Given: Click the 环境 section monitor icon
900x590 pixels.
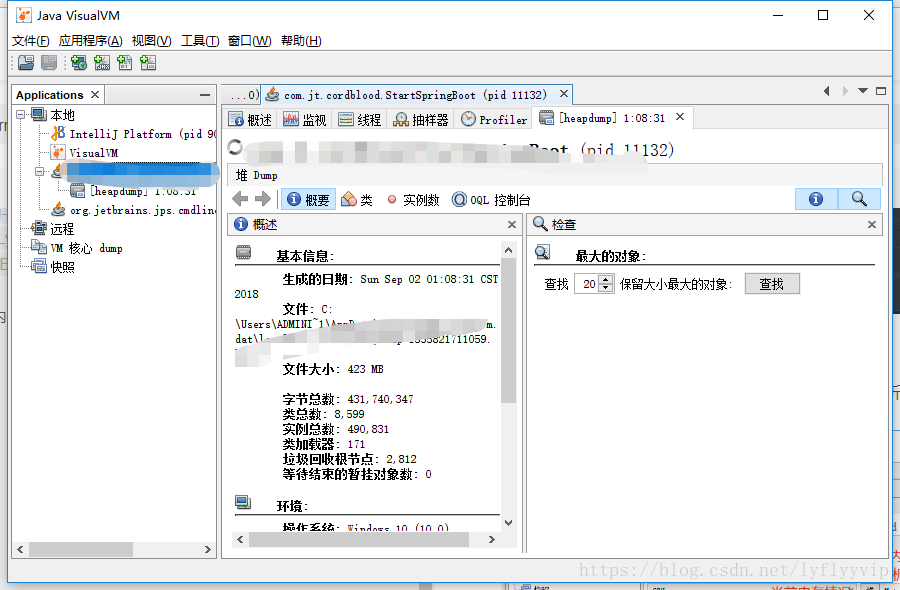Looking at the screenshot, I should coord(243,502).
